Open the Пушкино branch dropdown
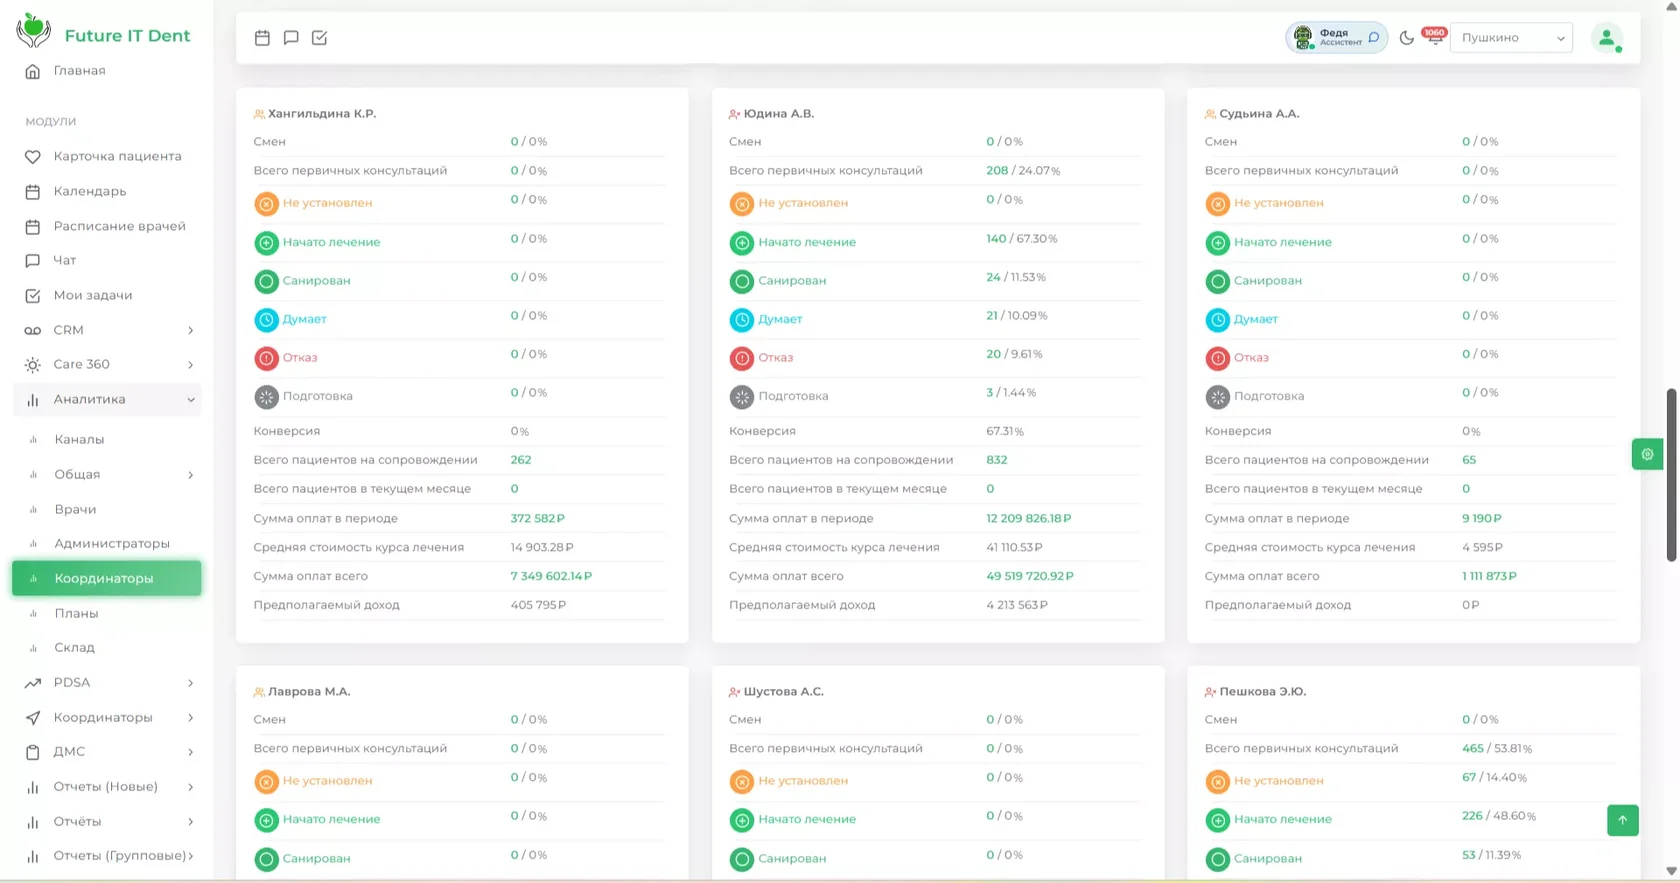Viewport: 1680px width, 883px height. (1511, 38)
